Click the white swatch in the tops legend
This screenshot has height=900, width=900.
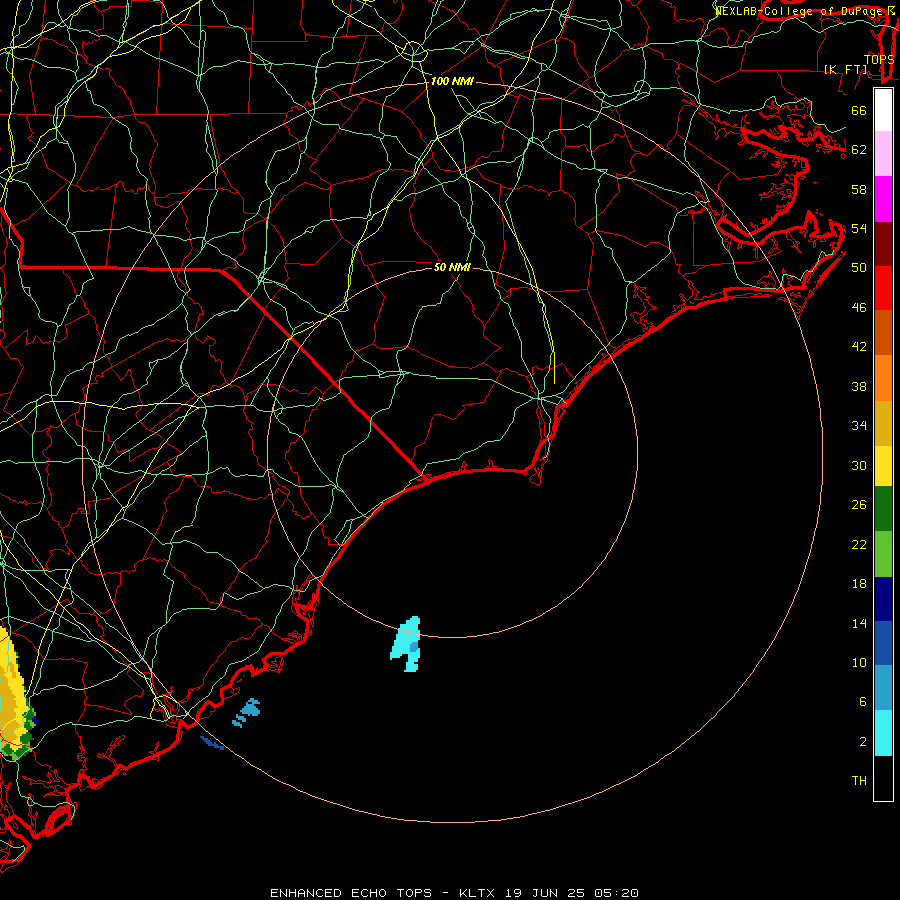883,110
